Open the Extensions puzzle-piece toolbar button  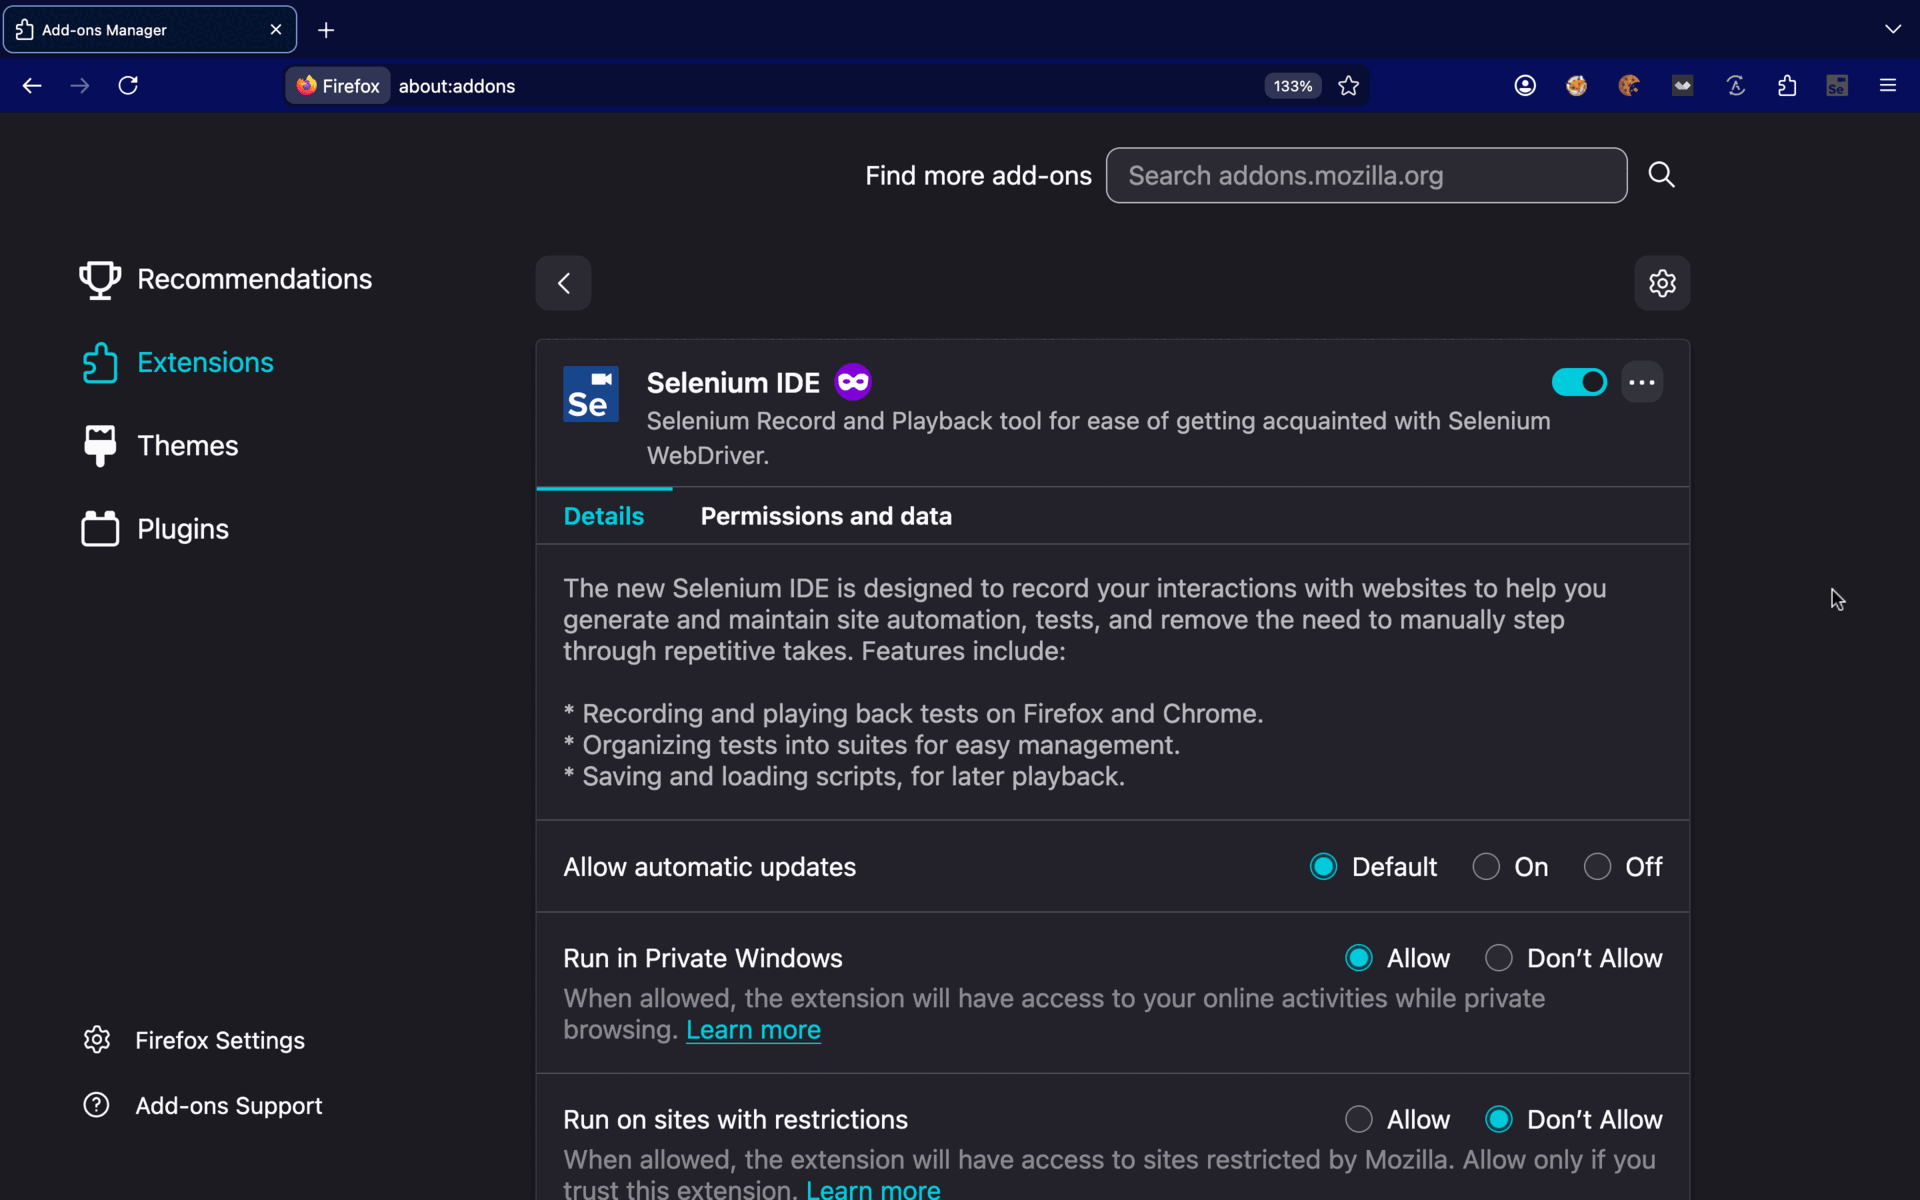(1787, 86)
